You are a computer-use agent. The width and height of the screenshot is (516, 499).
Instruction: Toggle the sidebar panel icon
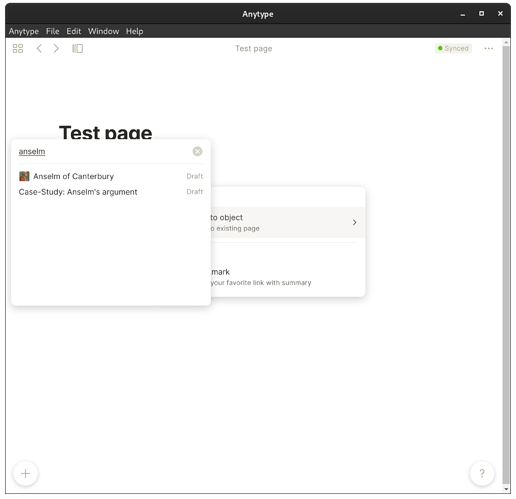(x=77, y=49)
